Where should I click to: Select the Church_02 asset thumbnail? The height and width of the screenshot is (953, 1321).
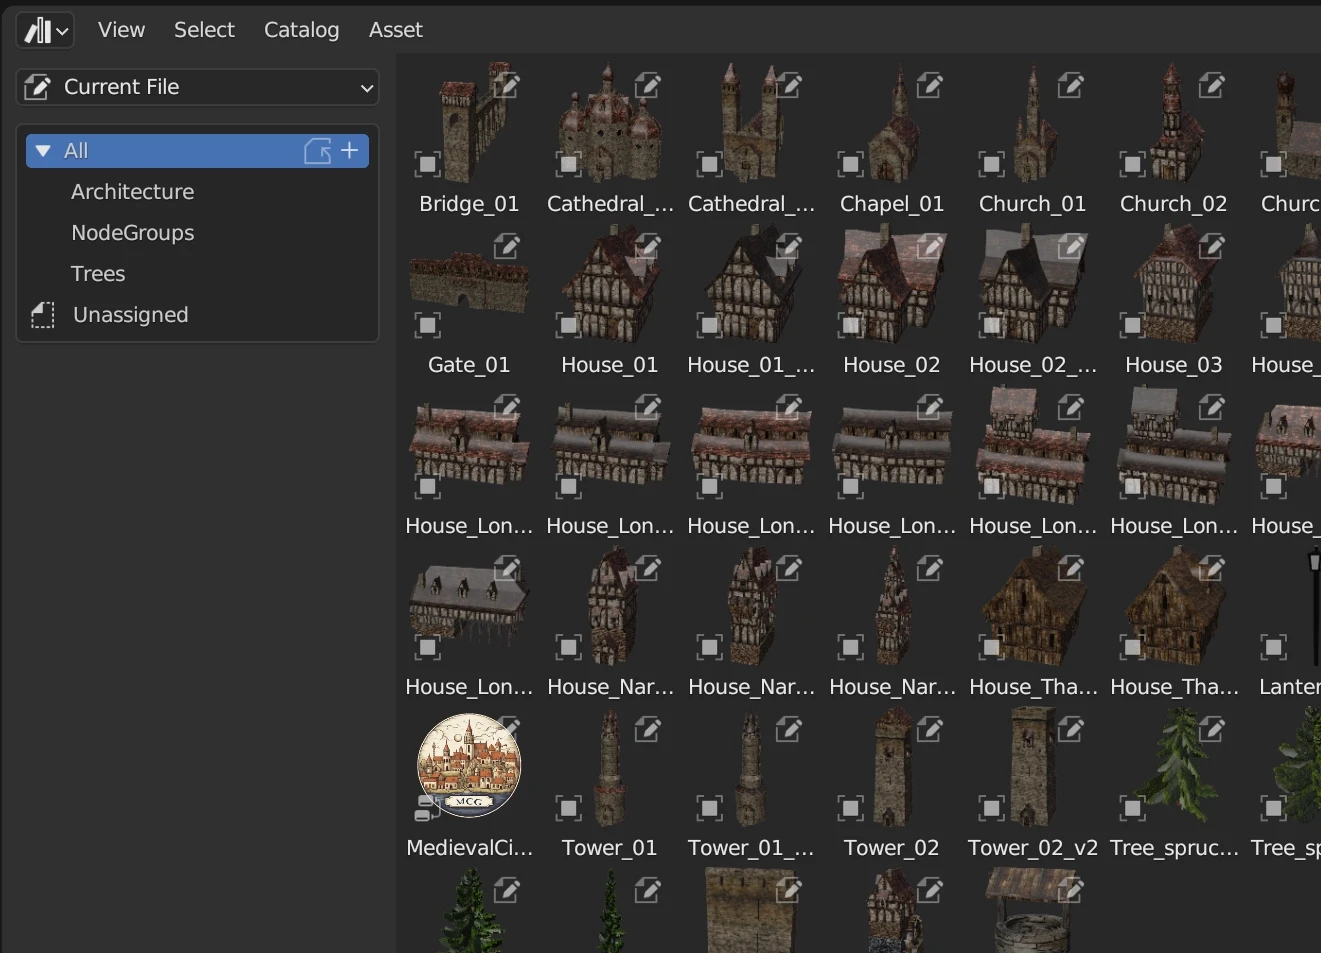1173,125
